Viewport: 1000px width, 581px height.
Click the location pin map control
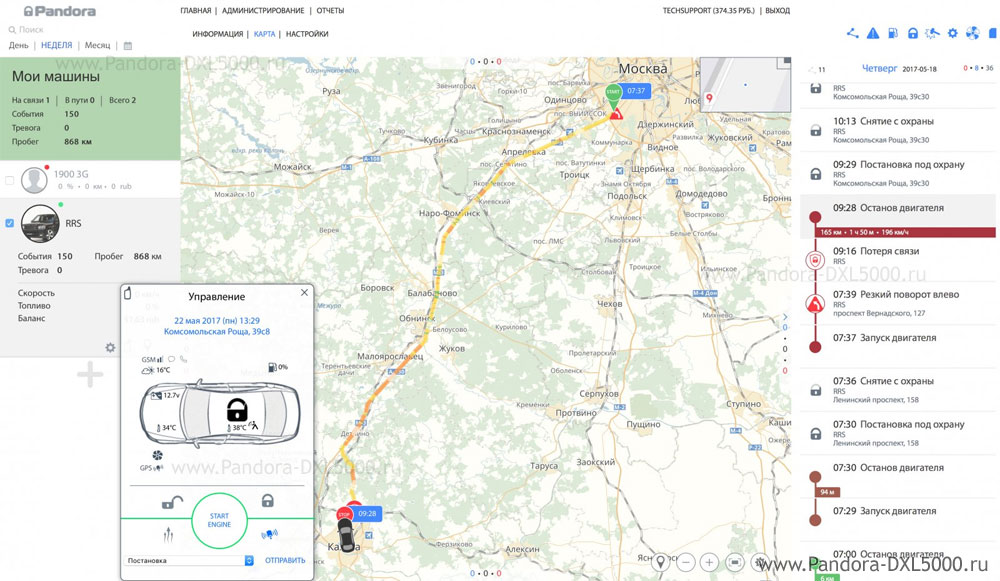click(661, 562)
